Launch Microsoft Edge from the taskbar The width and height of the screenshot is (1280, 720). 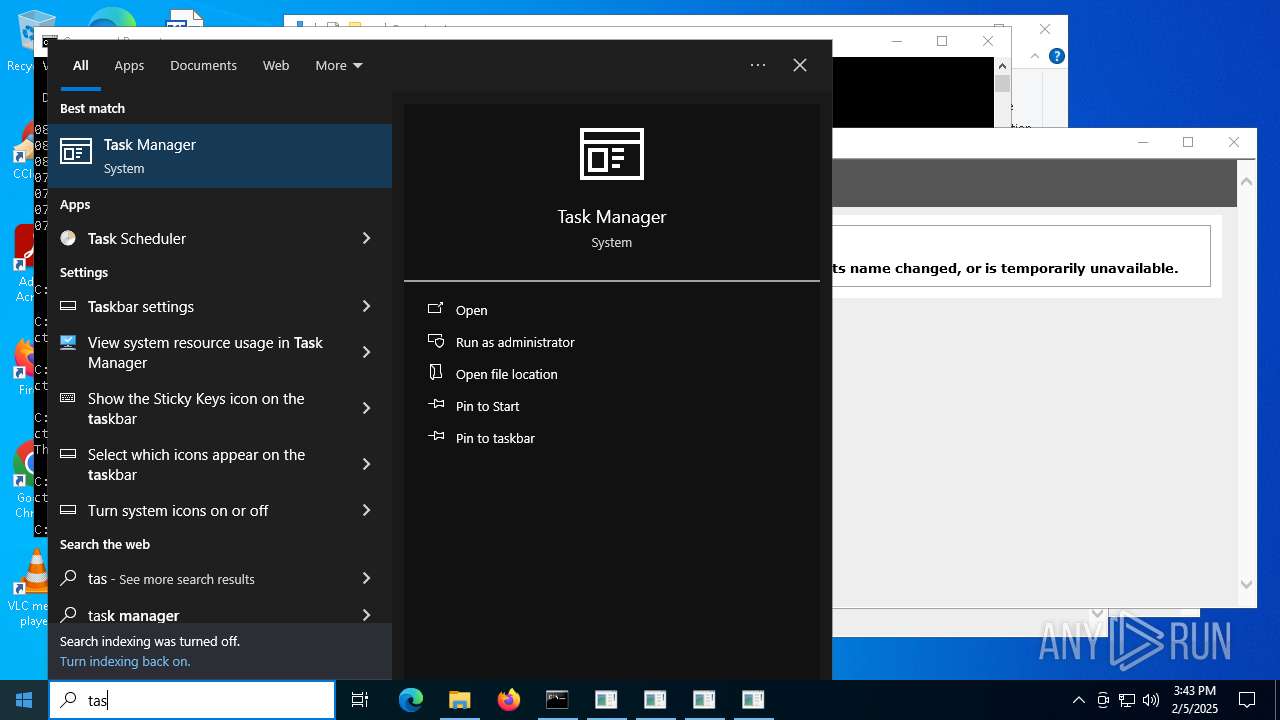[x=411, y=700]
